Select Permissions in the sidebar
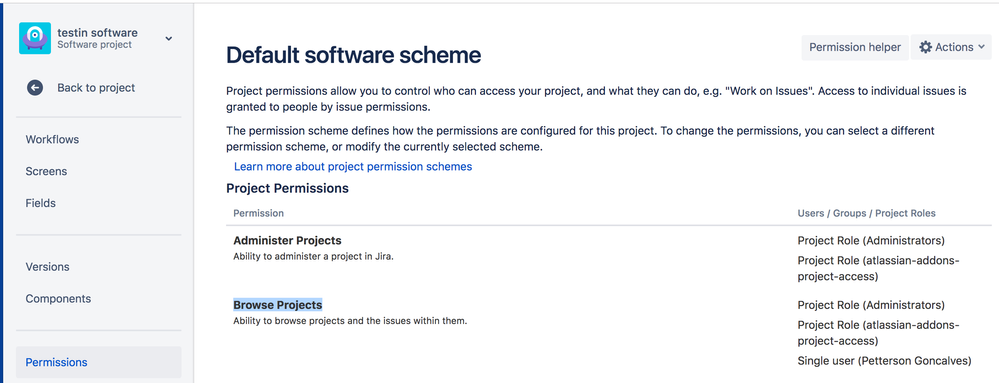Screen dimensions: 999x383 [99, 363]
